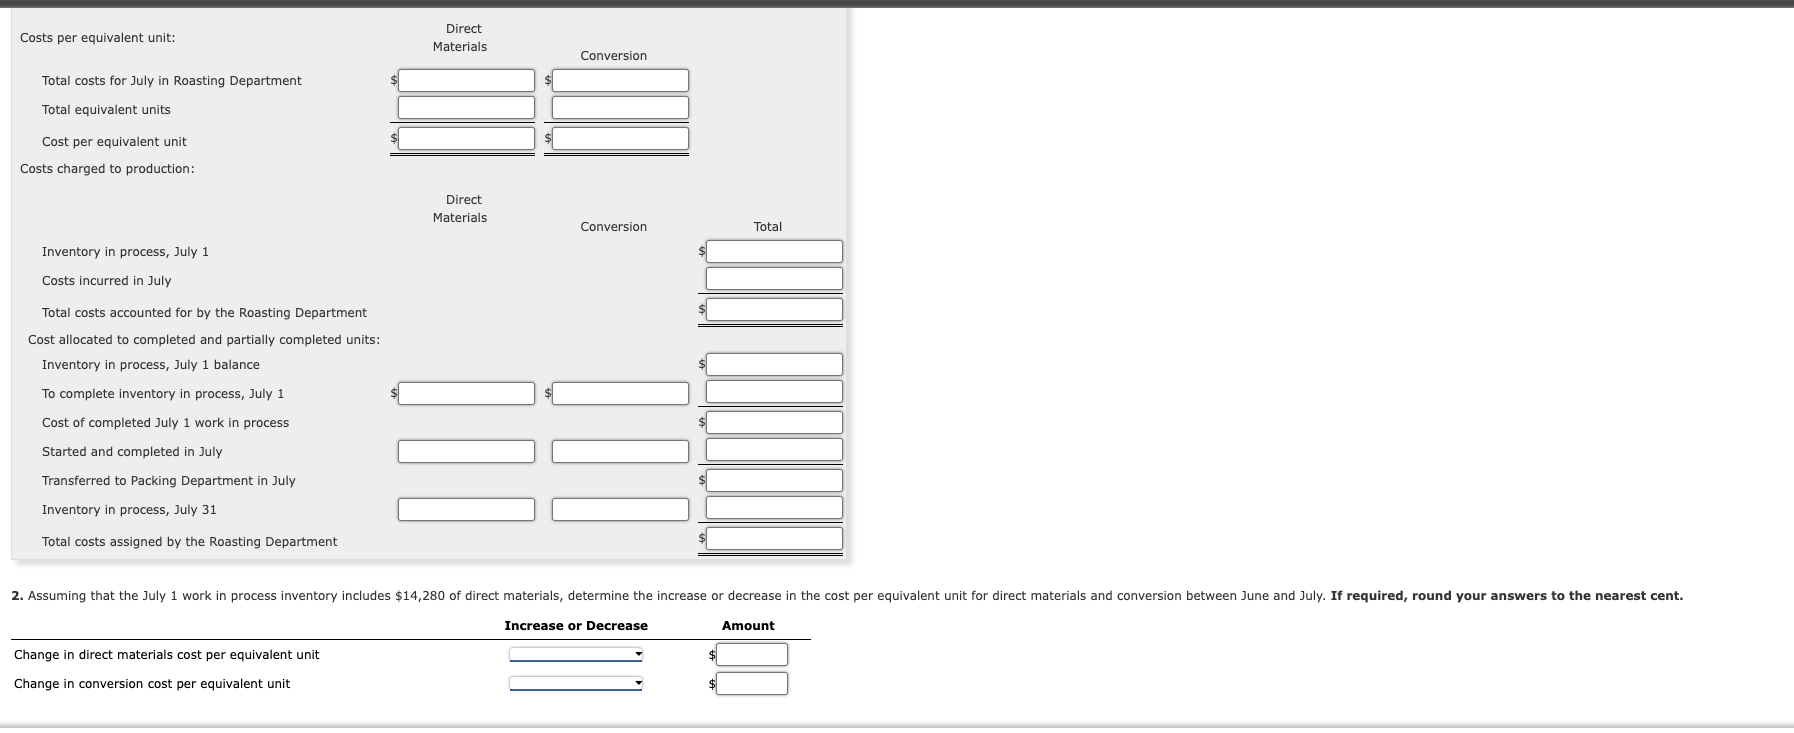Select Inventory in process, July 31 Conversion field
The width and height of the screenshot is (1794, 733).
620,509
